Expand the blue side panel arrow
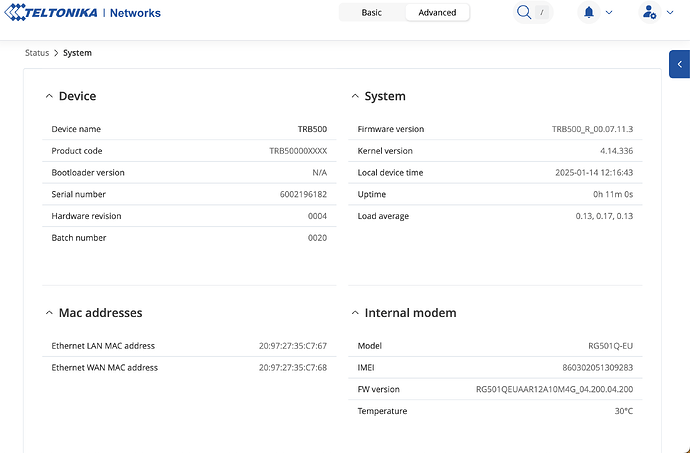Image resolution: width=690 pixels, height=453 pixels. [x=679, y=64]
